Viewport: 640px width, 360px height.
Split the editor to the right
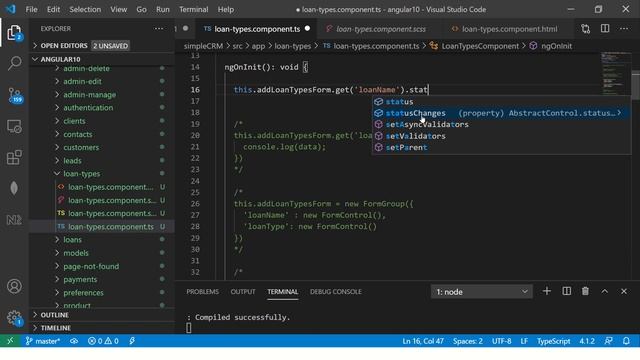pyautogui.click(x=605, y=29)
